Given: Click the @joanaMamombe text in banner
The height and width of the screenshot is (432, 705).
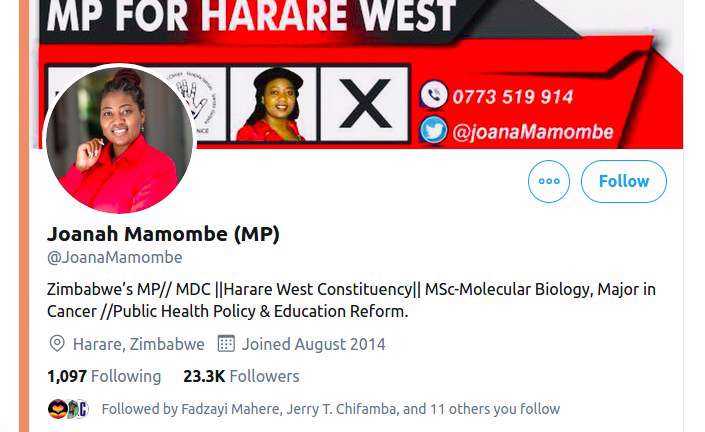Looking at the screenshot, I should 533,132.
